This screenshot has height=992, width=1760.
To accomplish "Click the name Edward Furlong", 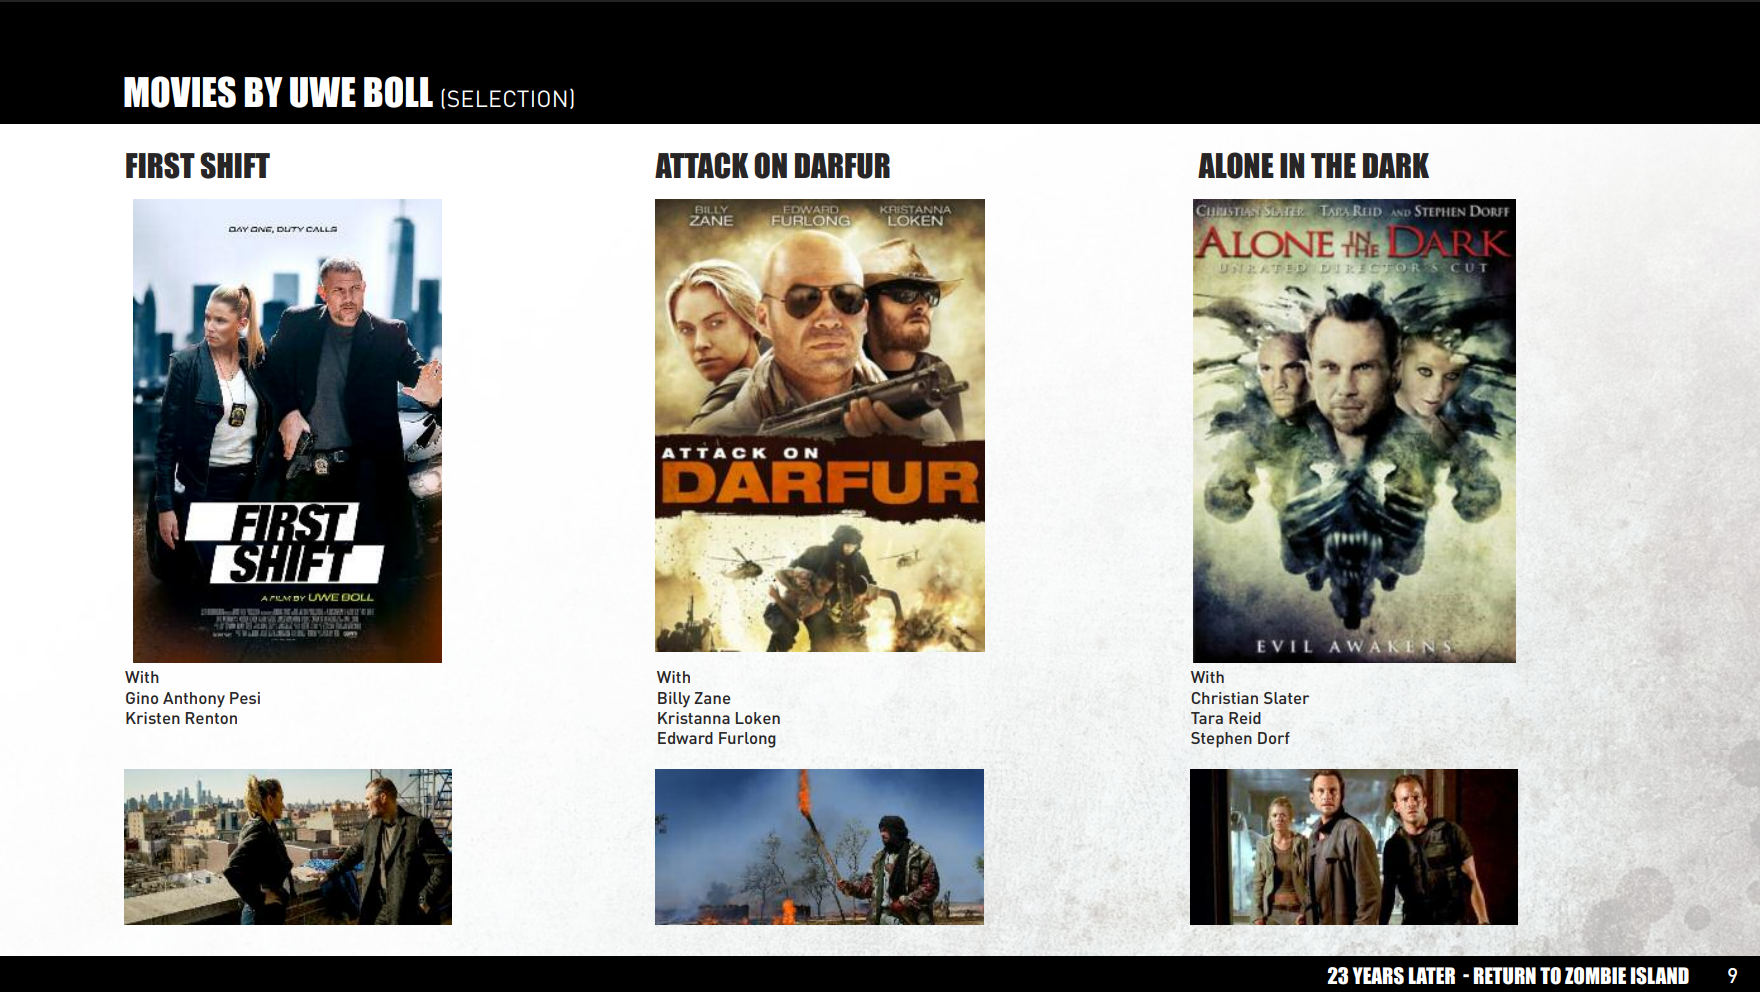I will (716, 738).
